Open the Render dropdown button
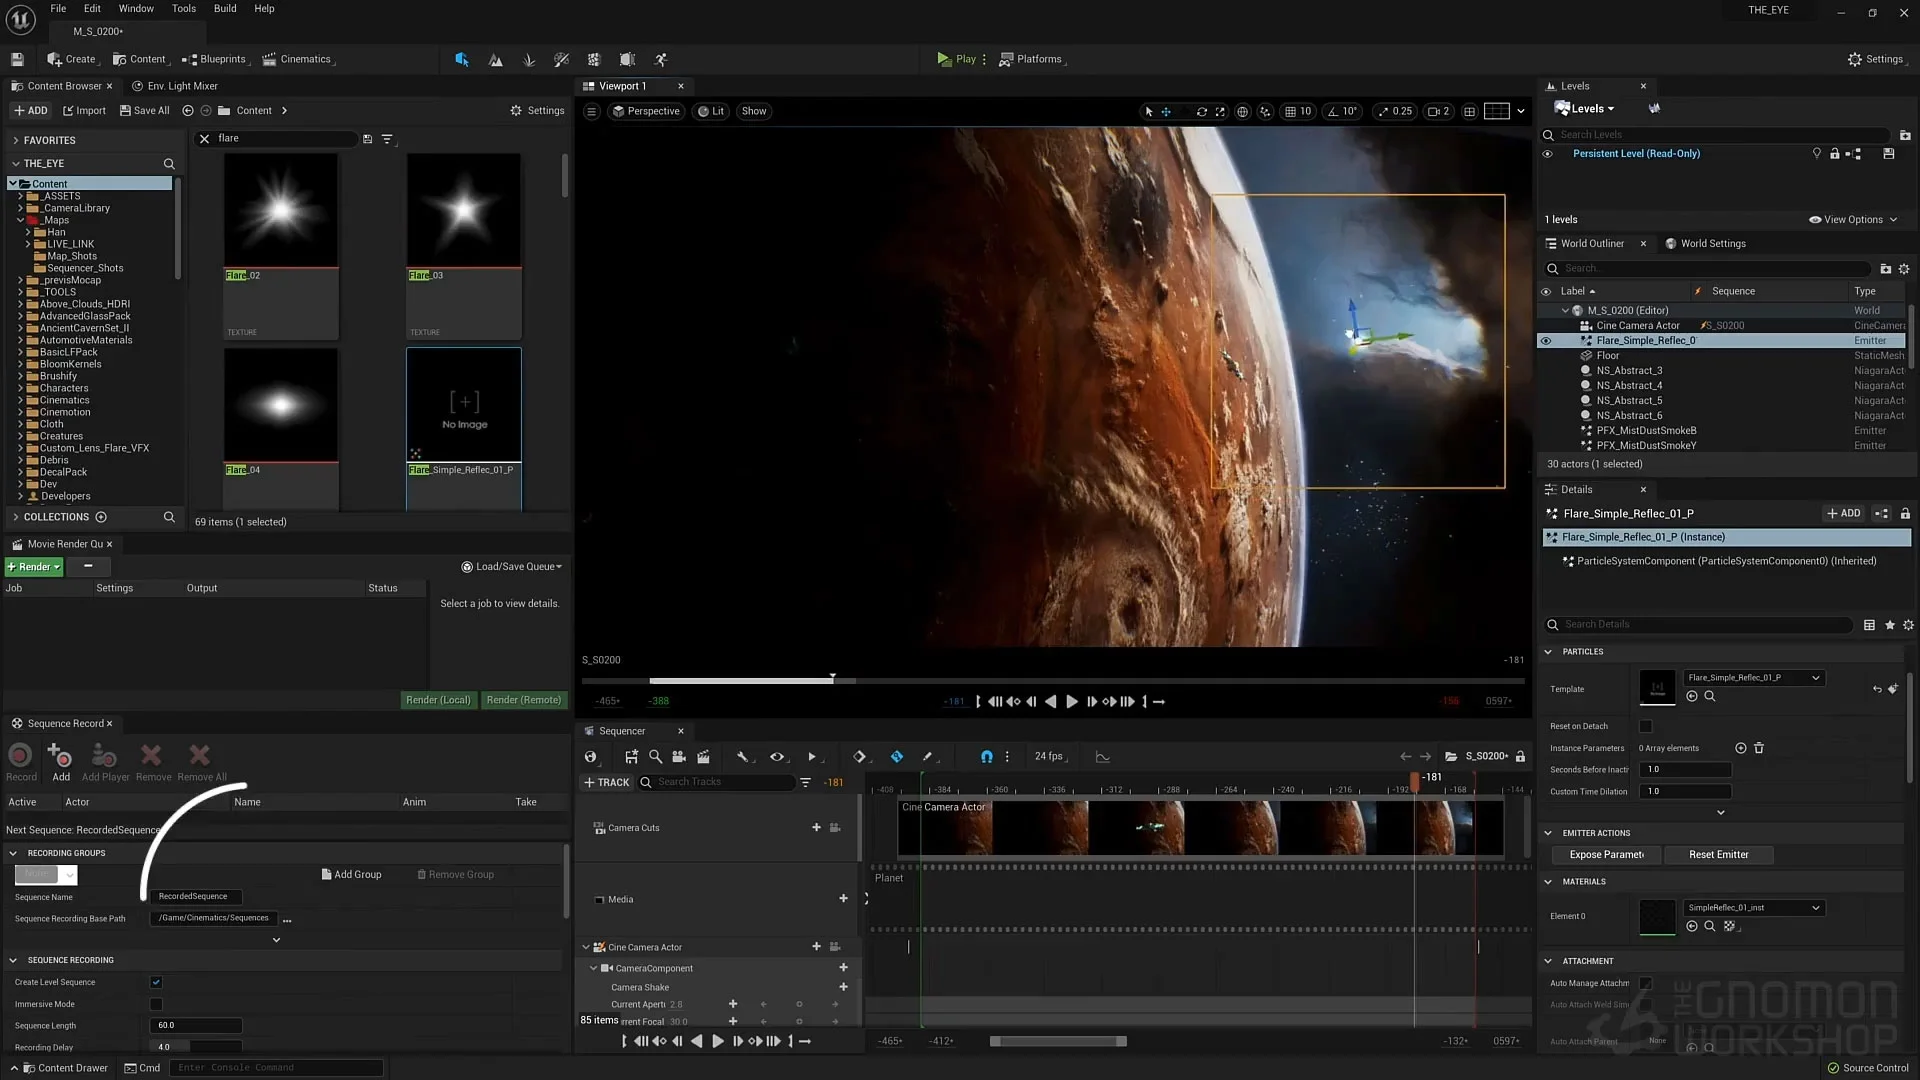The height and width of the screenshot is (1080, 1920). click(34, 567)
